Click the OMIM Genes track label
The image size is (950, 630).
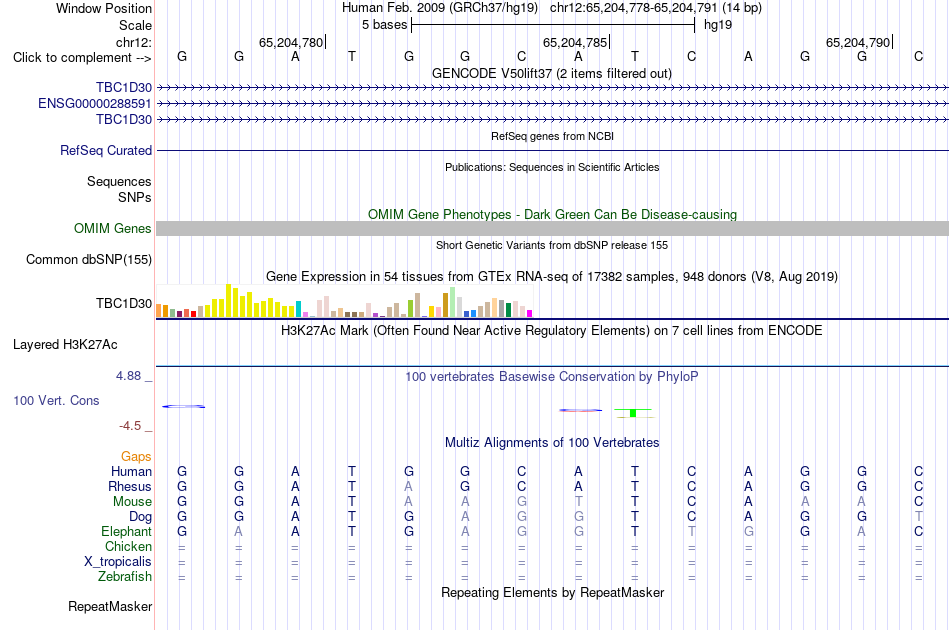pyautogui.click(x=112, y=228)
